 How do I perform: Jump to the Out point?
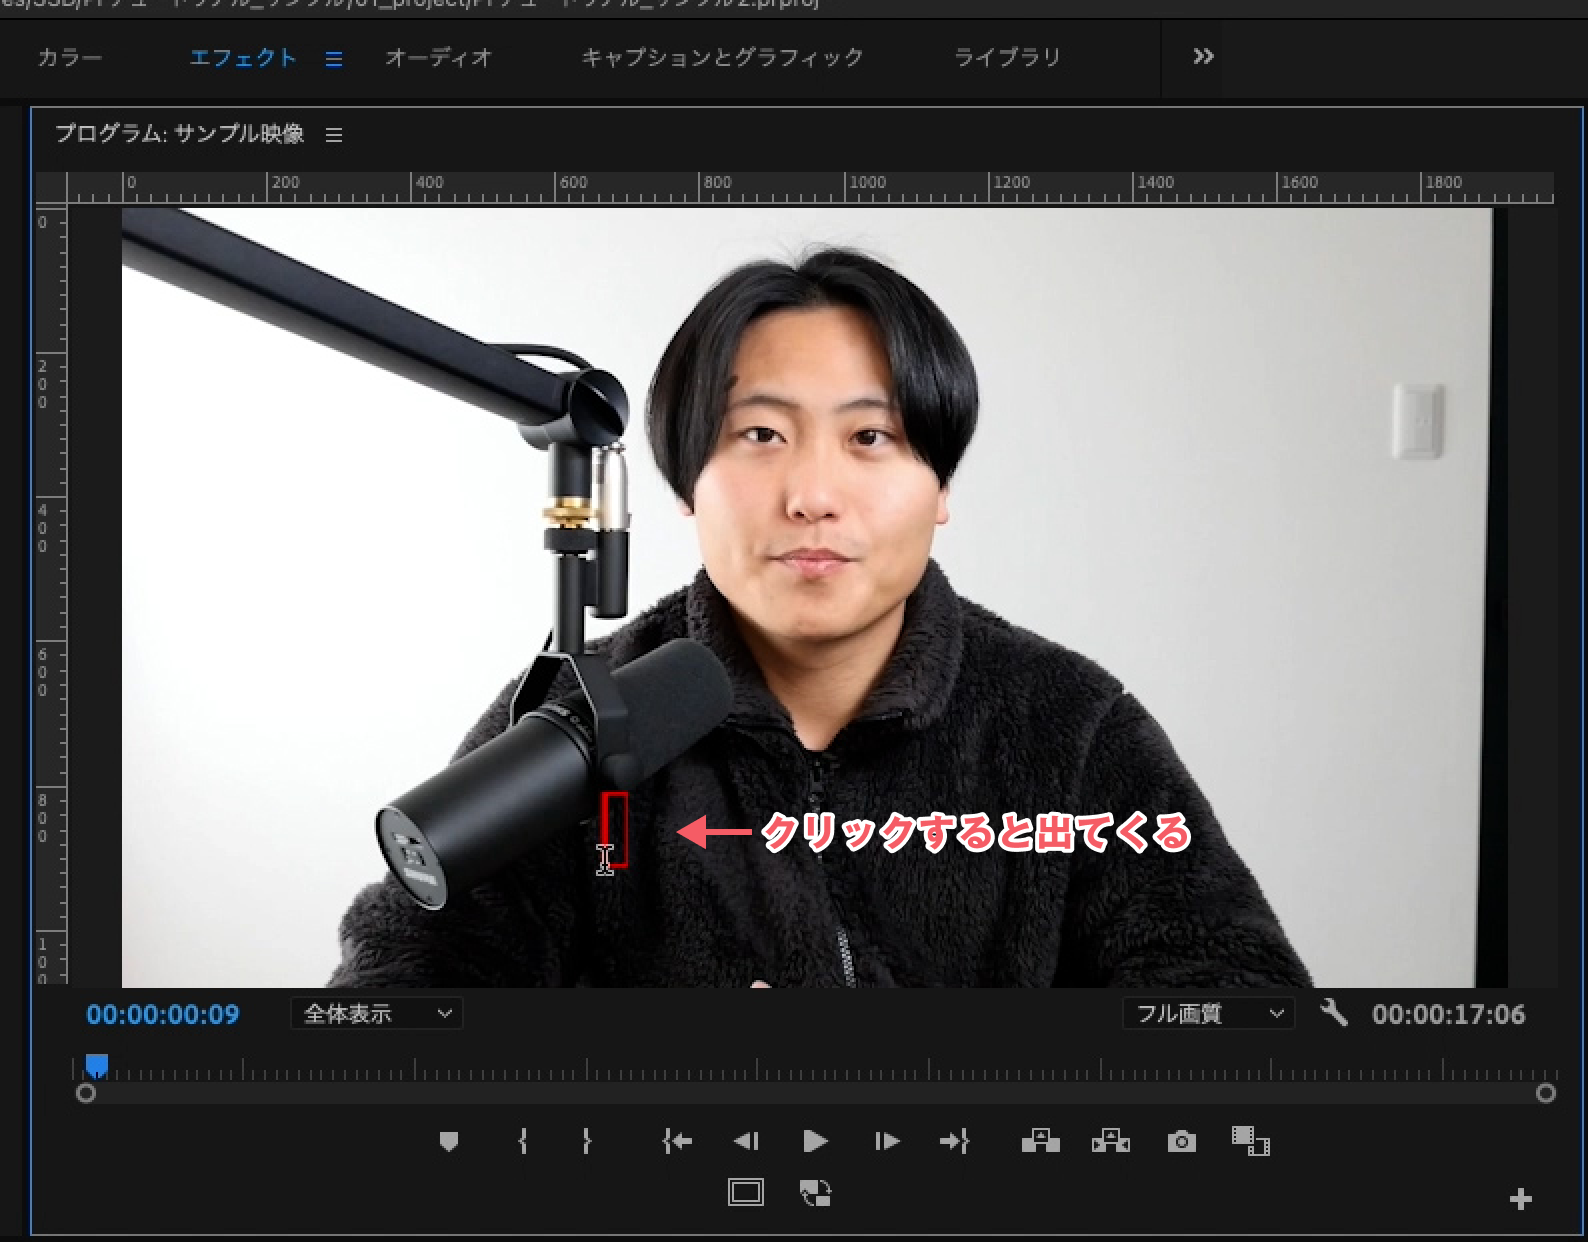pyautogui.click(x=955, y=1141)
